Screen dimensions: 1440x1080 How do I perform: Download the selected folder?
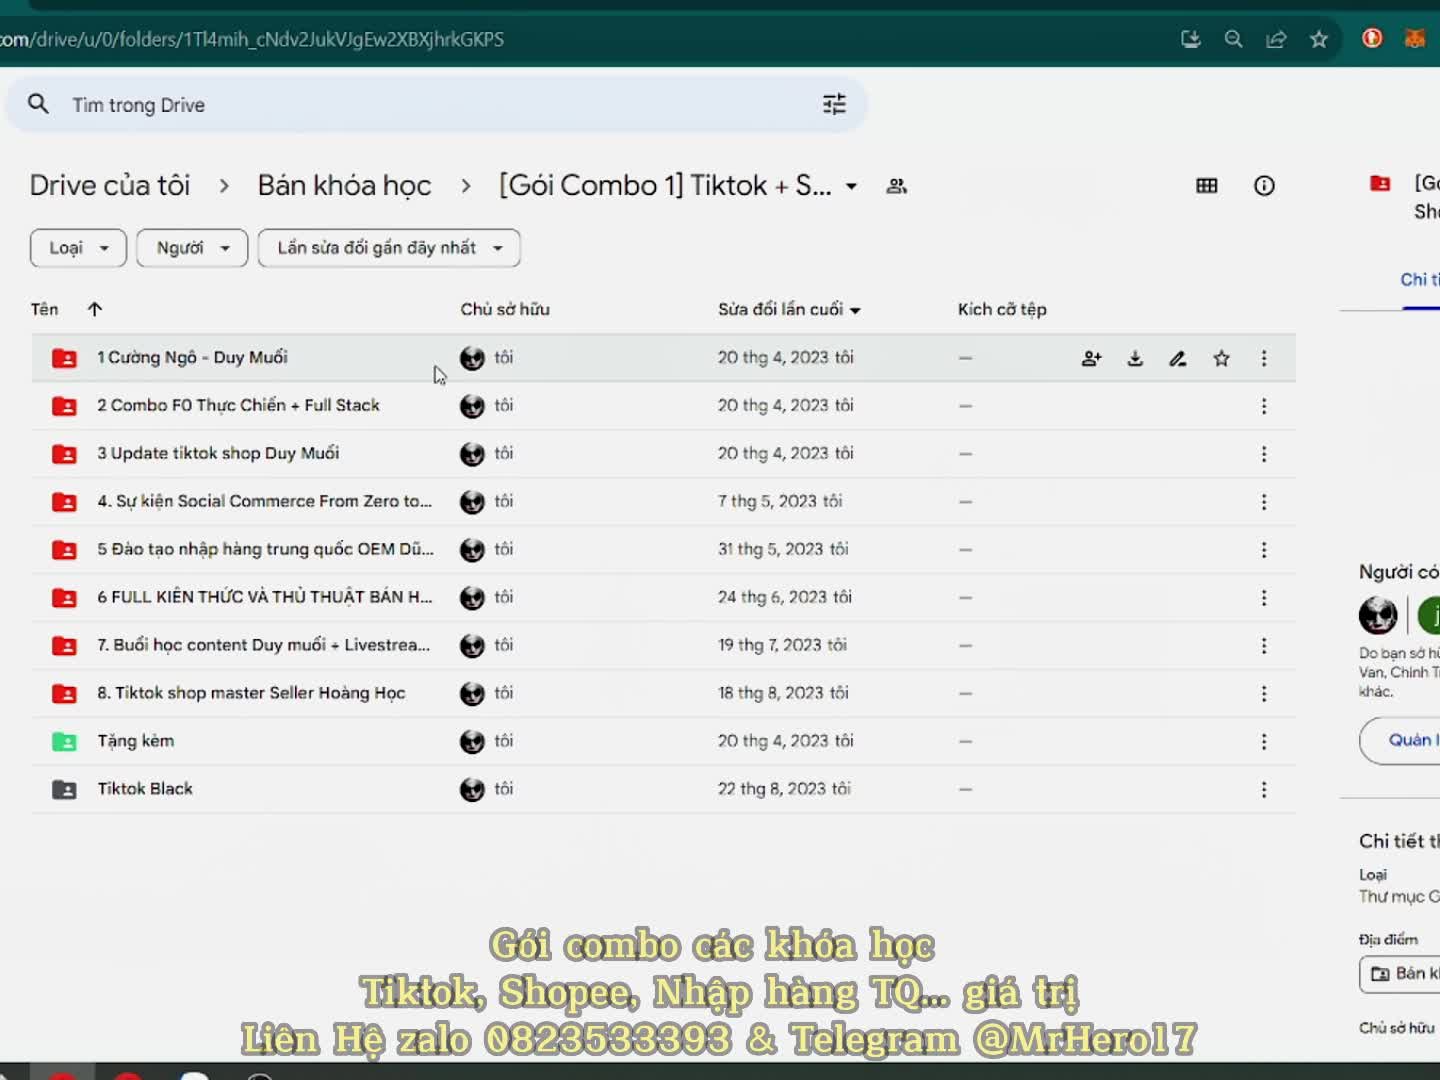(1135, 358)
